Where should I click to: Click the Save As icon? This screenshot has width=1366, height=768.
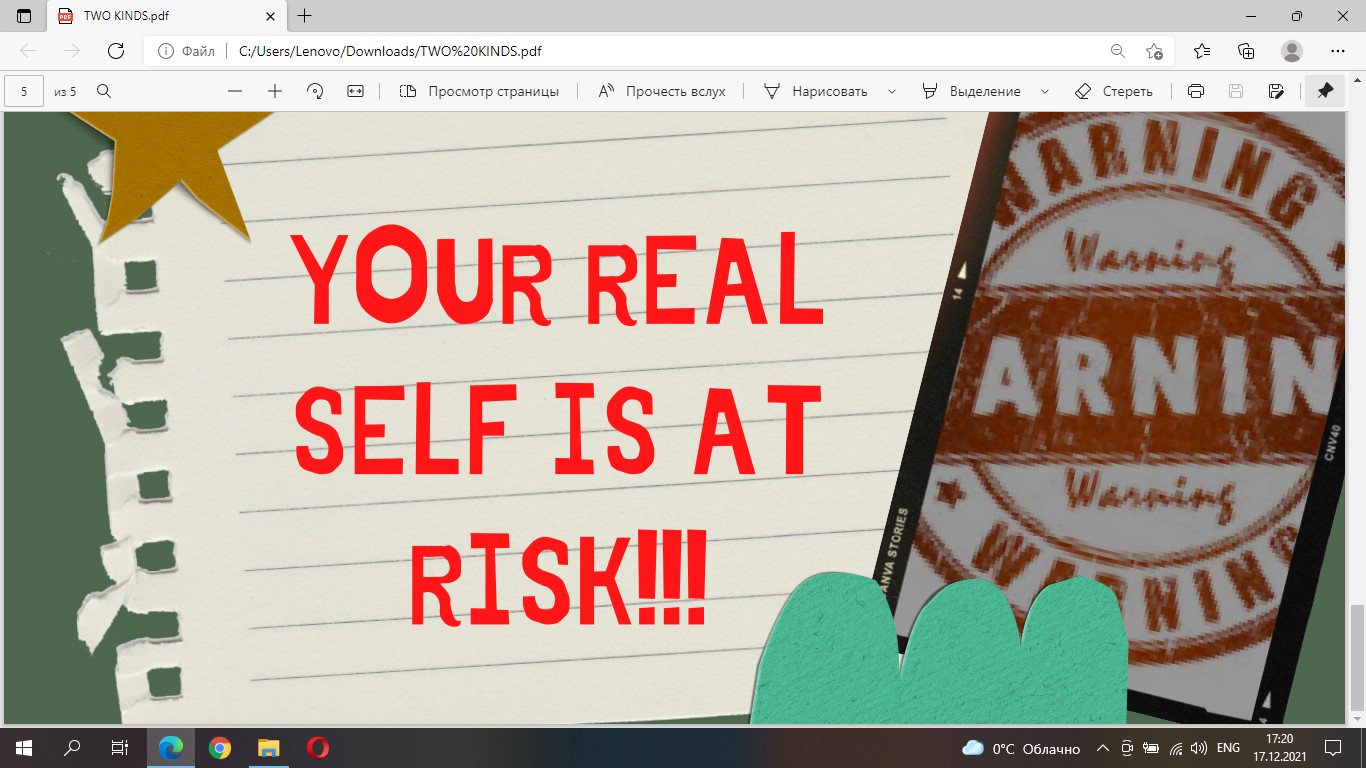pos(1276,91)
